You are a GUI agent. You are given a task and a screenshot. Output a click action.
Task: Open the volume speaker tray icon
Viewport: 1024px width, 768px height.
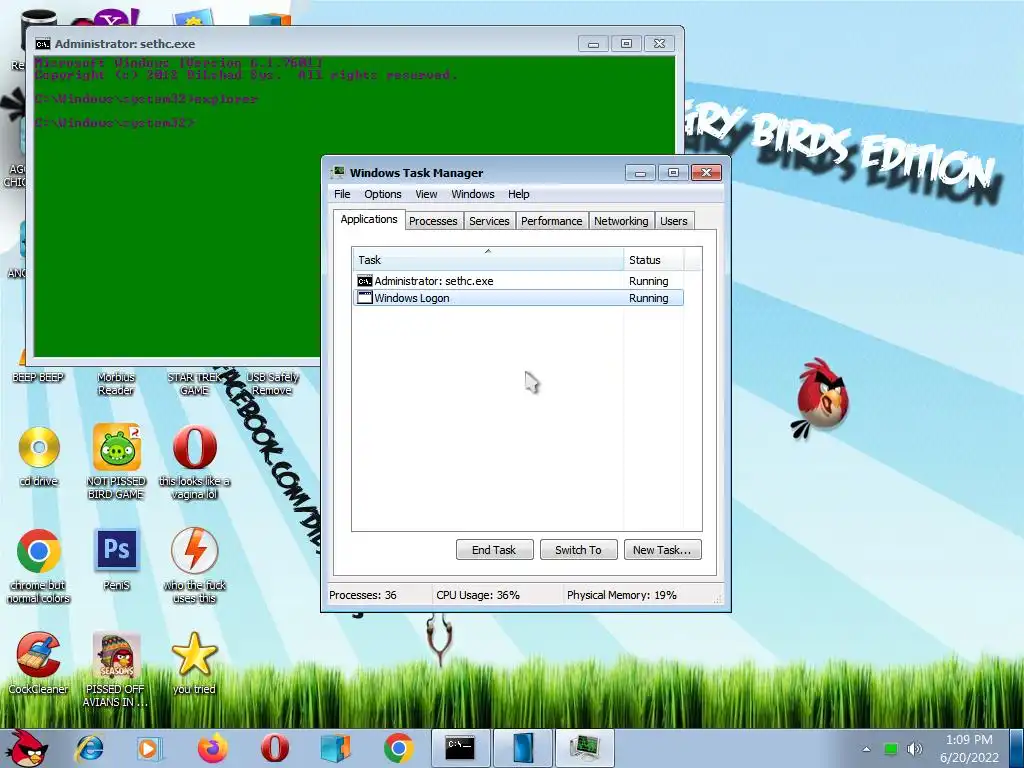[914, 749]
